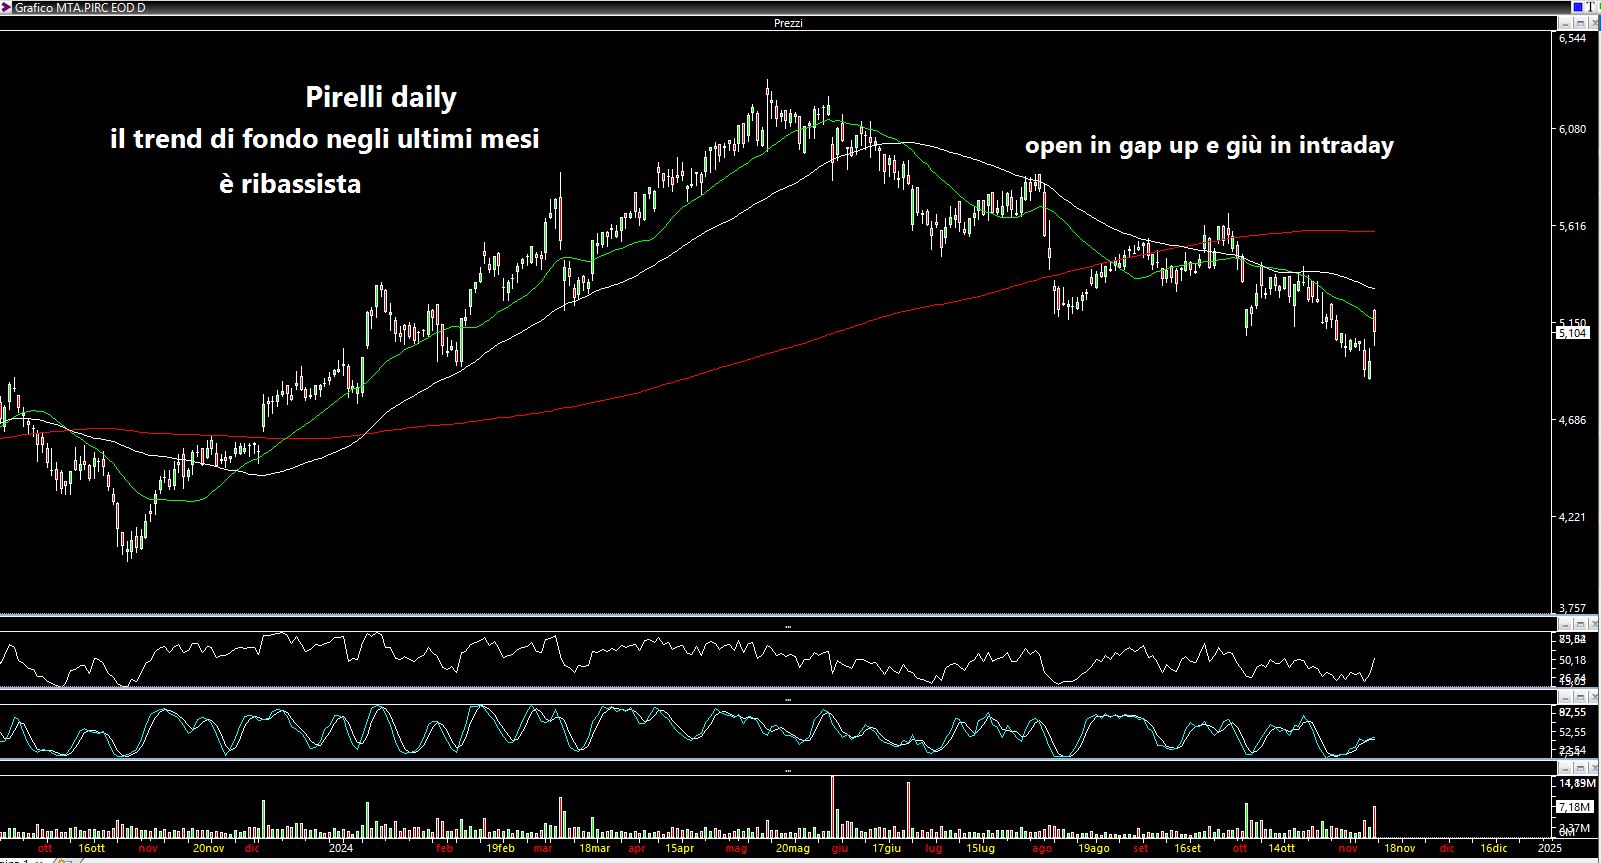
Task: Click the 20mag date marker
Action: pyautogui.click(x=792, y=848)
